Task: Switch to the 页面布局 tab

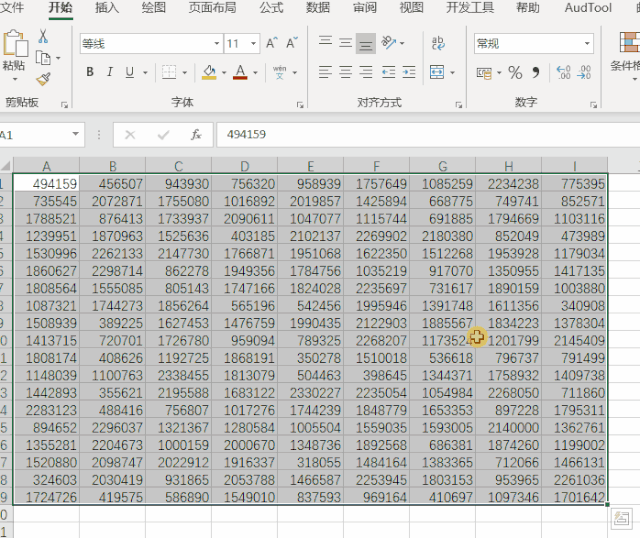Action: coord(212,8)
